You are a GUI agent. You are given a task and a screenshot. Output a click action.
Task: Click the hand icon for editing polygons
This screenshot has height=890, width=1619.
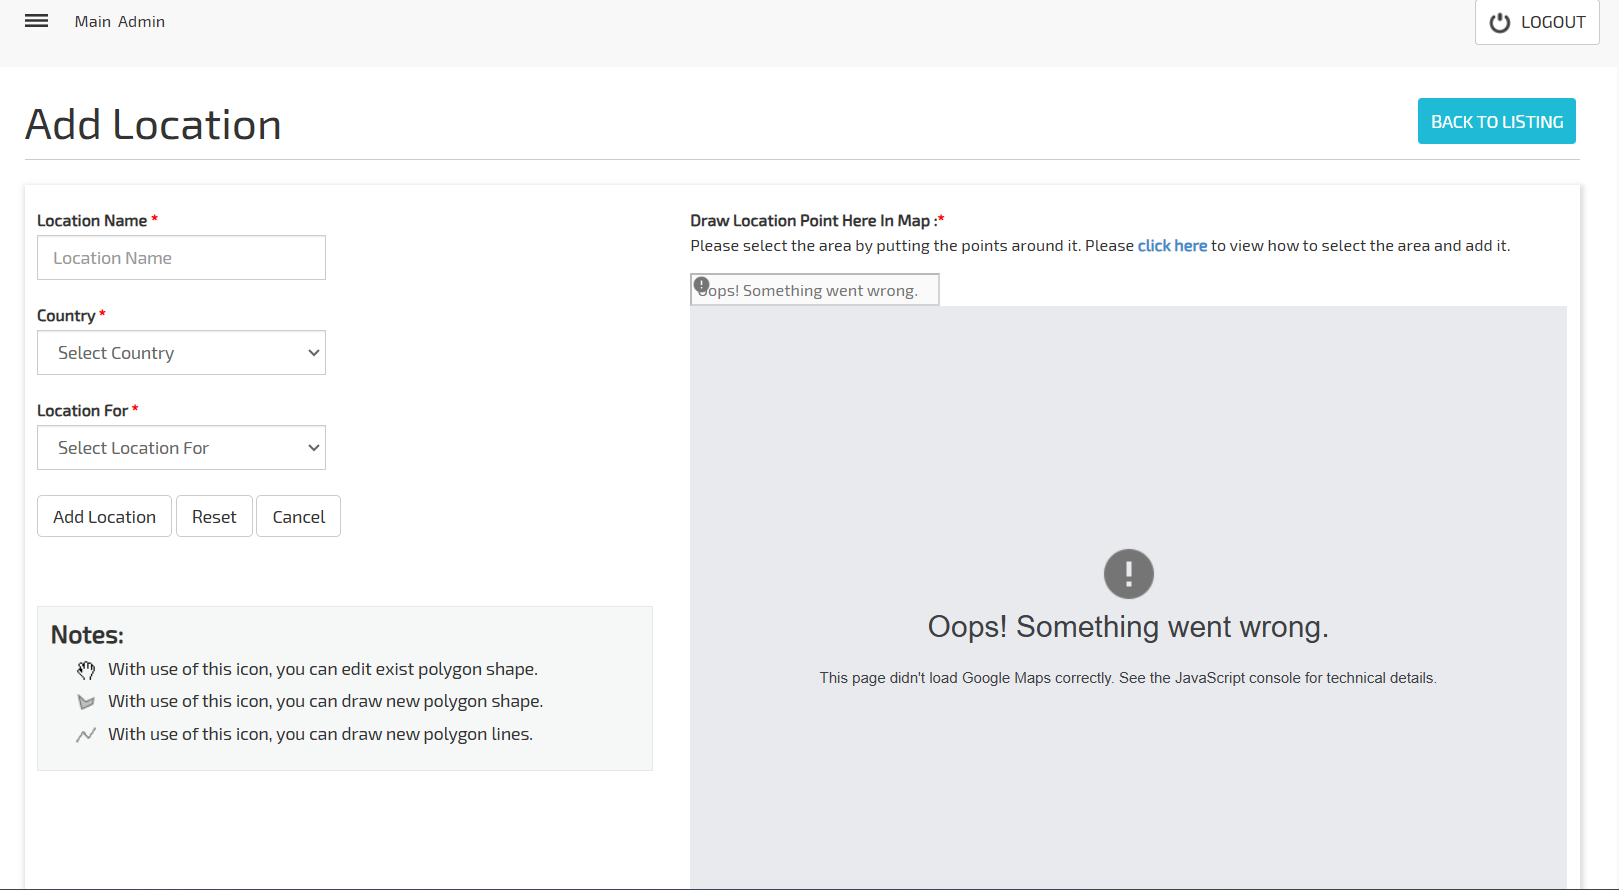click(86, 670)
